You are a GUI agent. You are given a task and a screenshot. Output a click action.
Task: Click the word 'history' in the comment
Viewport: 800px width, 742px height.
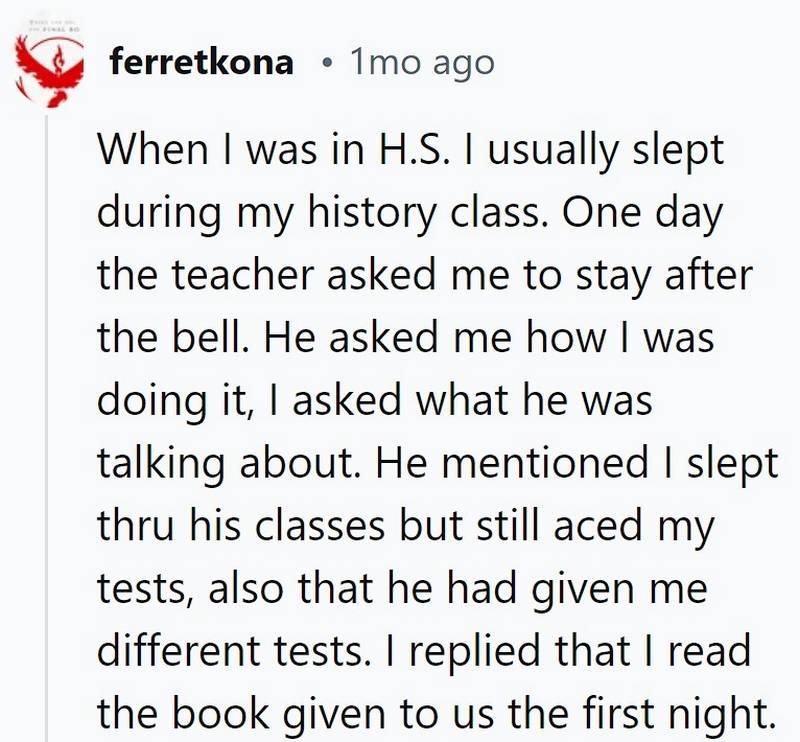point(371,212)
